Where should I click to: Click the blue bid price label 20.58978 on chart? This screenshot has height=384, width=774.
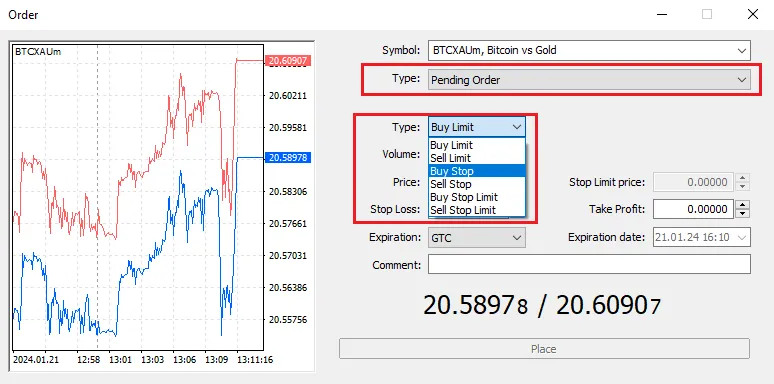288,157
